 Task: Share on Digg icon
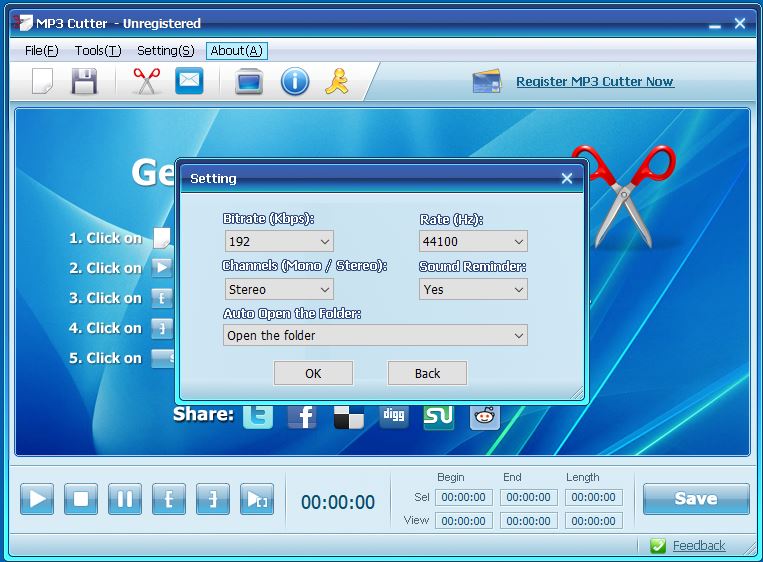394,416
